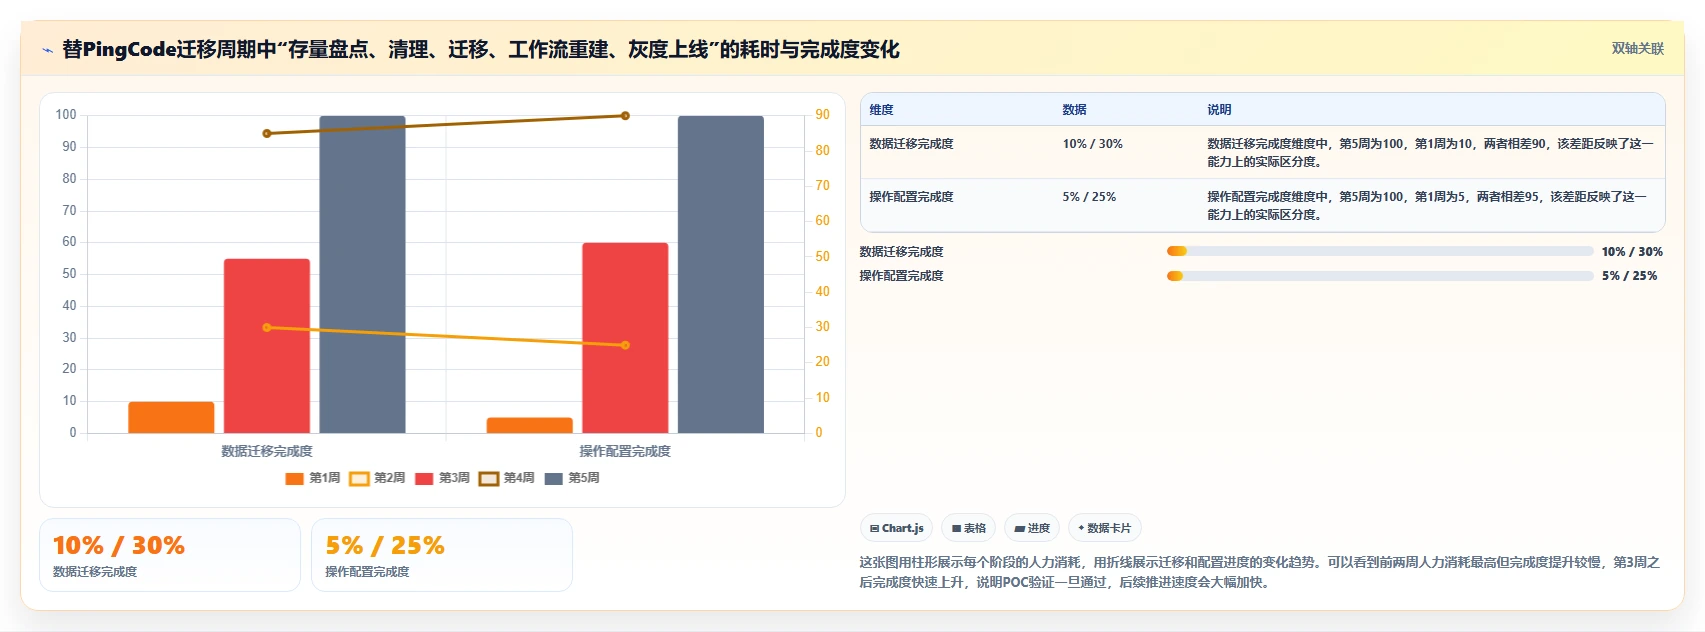This screenshot has width=1705, height=632.
Task: Click the 数据迁移完成度 x-axis label under the chart
Action: coord(267,451)
